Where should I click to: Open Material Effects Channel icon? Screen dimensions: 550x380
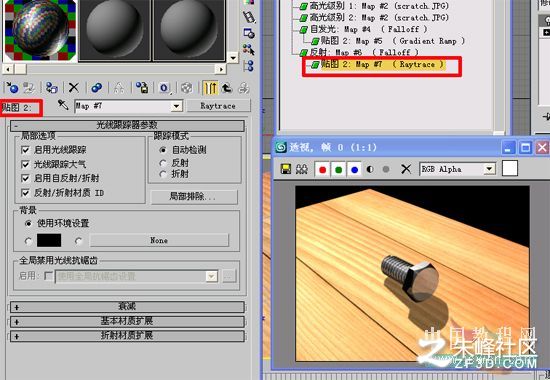click(164, 88)
